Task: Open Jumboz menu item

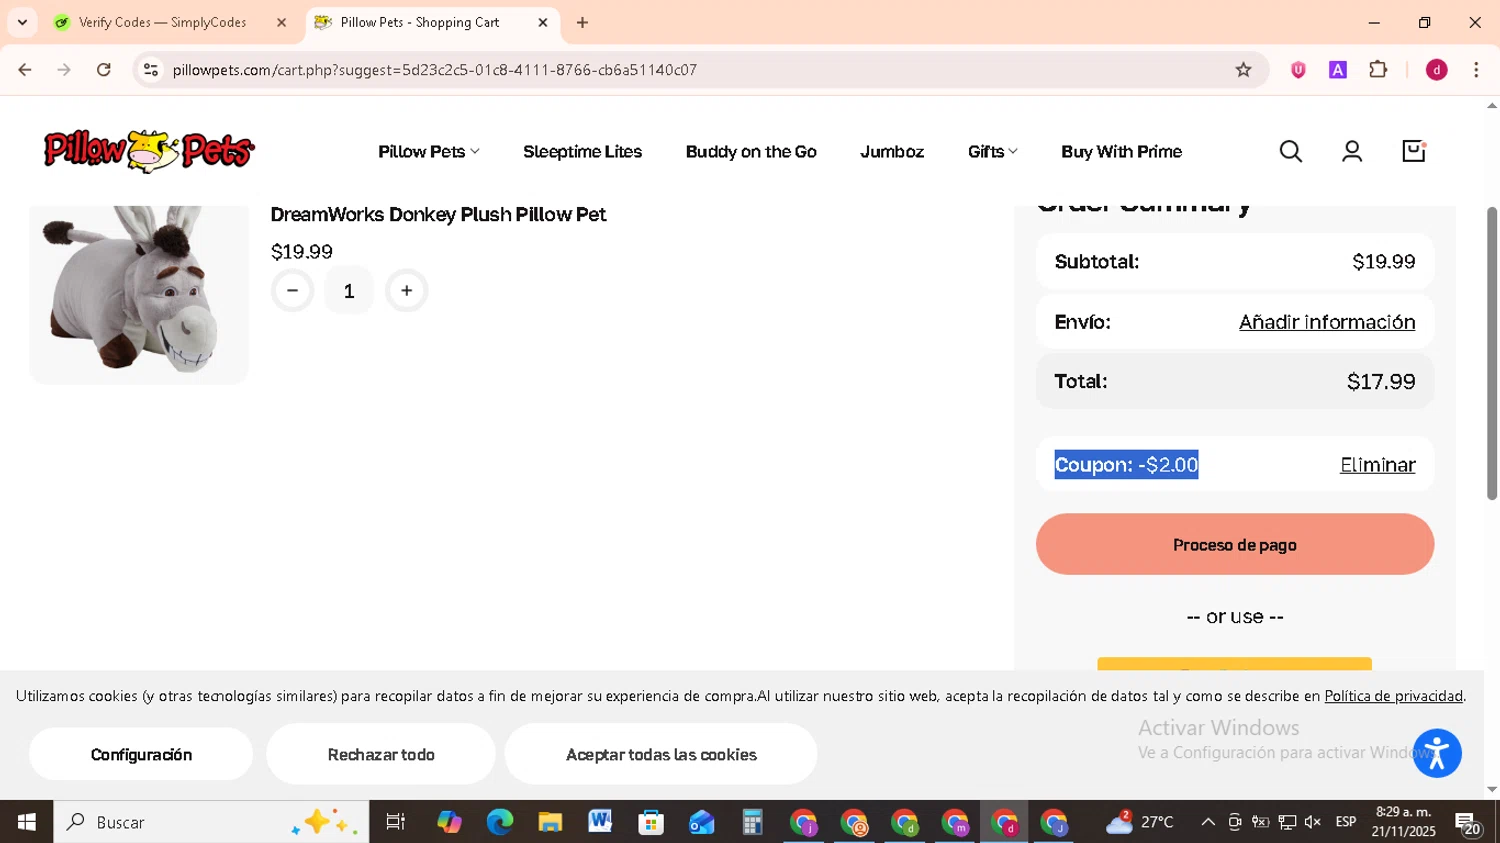Action: pyautogui.click(x=892, y=152)
